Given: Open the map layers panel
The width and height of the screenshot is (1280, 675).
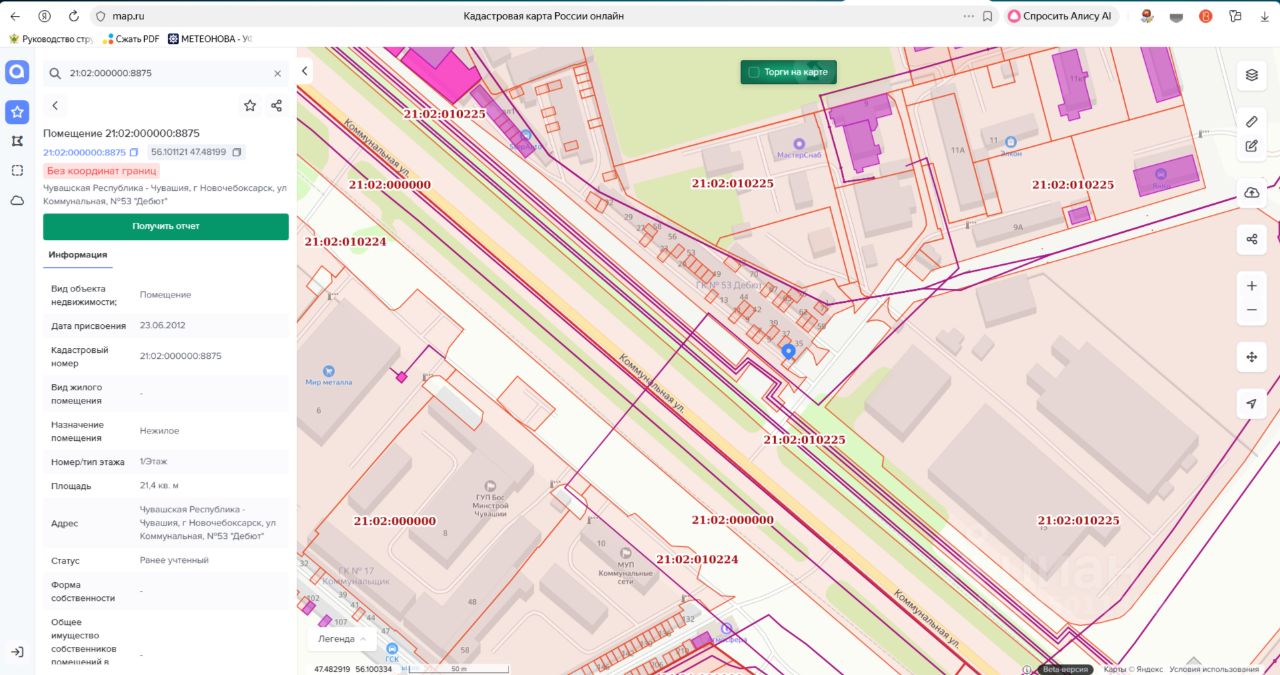Looking at the screenshot, I should pos(1251,75).
